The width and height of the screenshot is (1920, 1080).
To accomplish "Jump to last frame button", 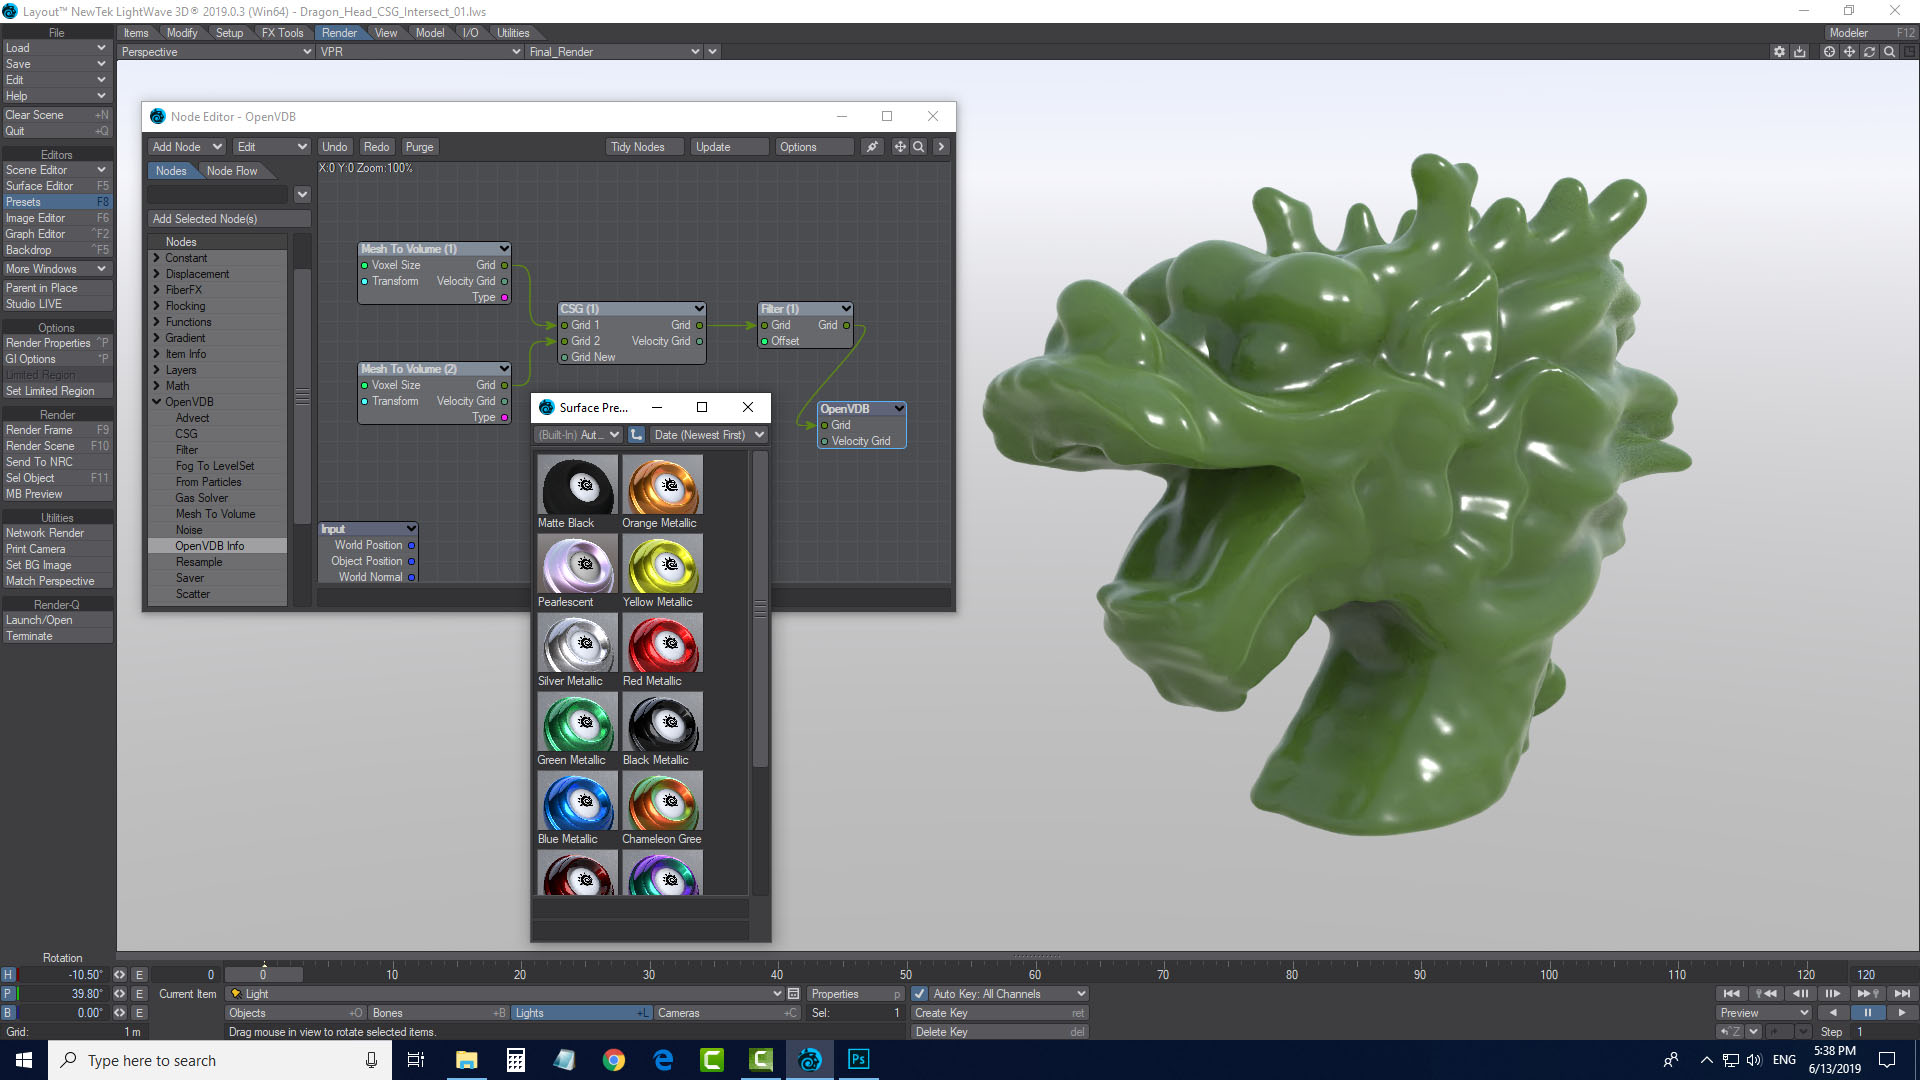I will (1902, 994).
